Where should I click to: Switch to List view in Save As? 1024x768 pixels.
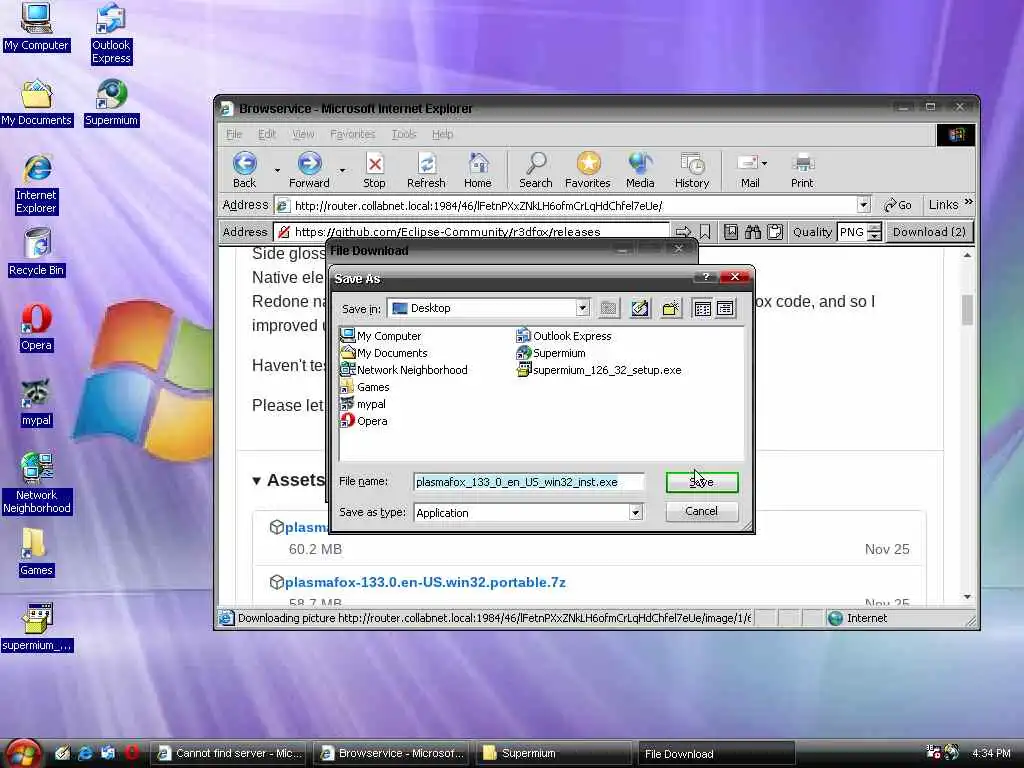pyautogui.click(x=703, y=308)
